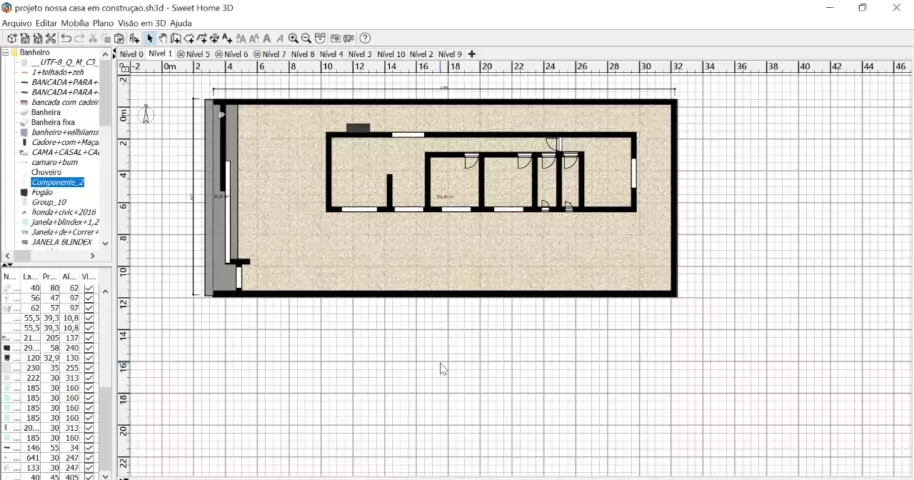Open the Visão em 3D menu
The image size is (914, 480).
coord(142,22)
